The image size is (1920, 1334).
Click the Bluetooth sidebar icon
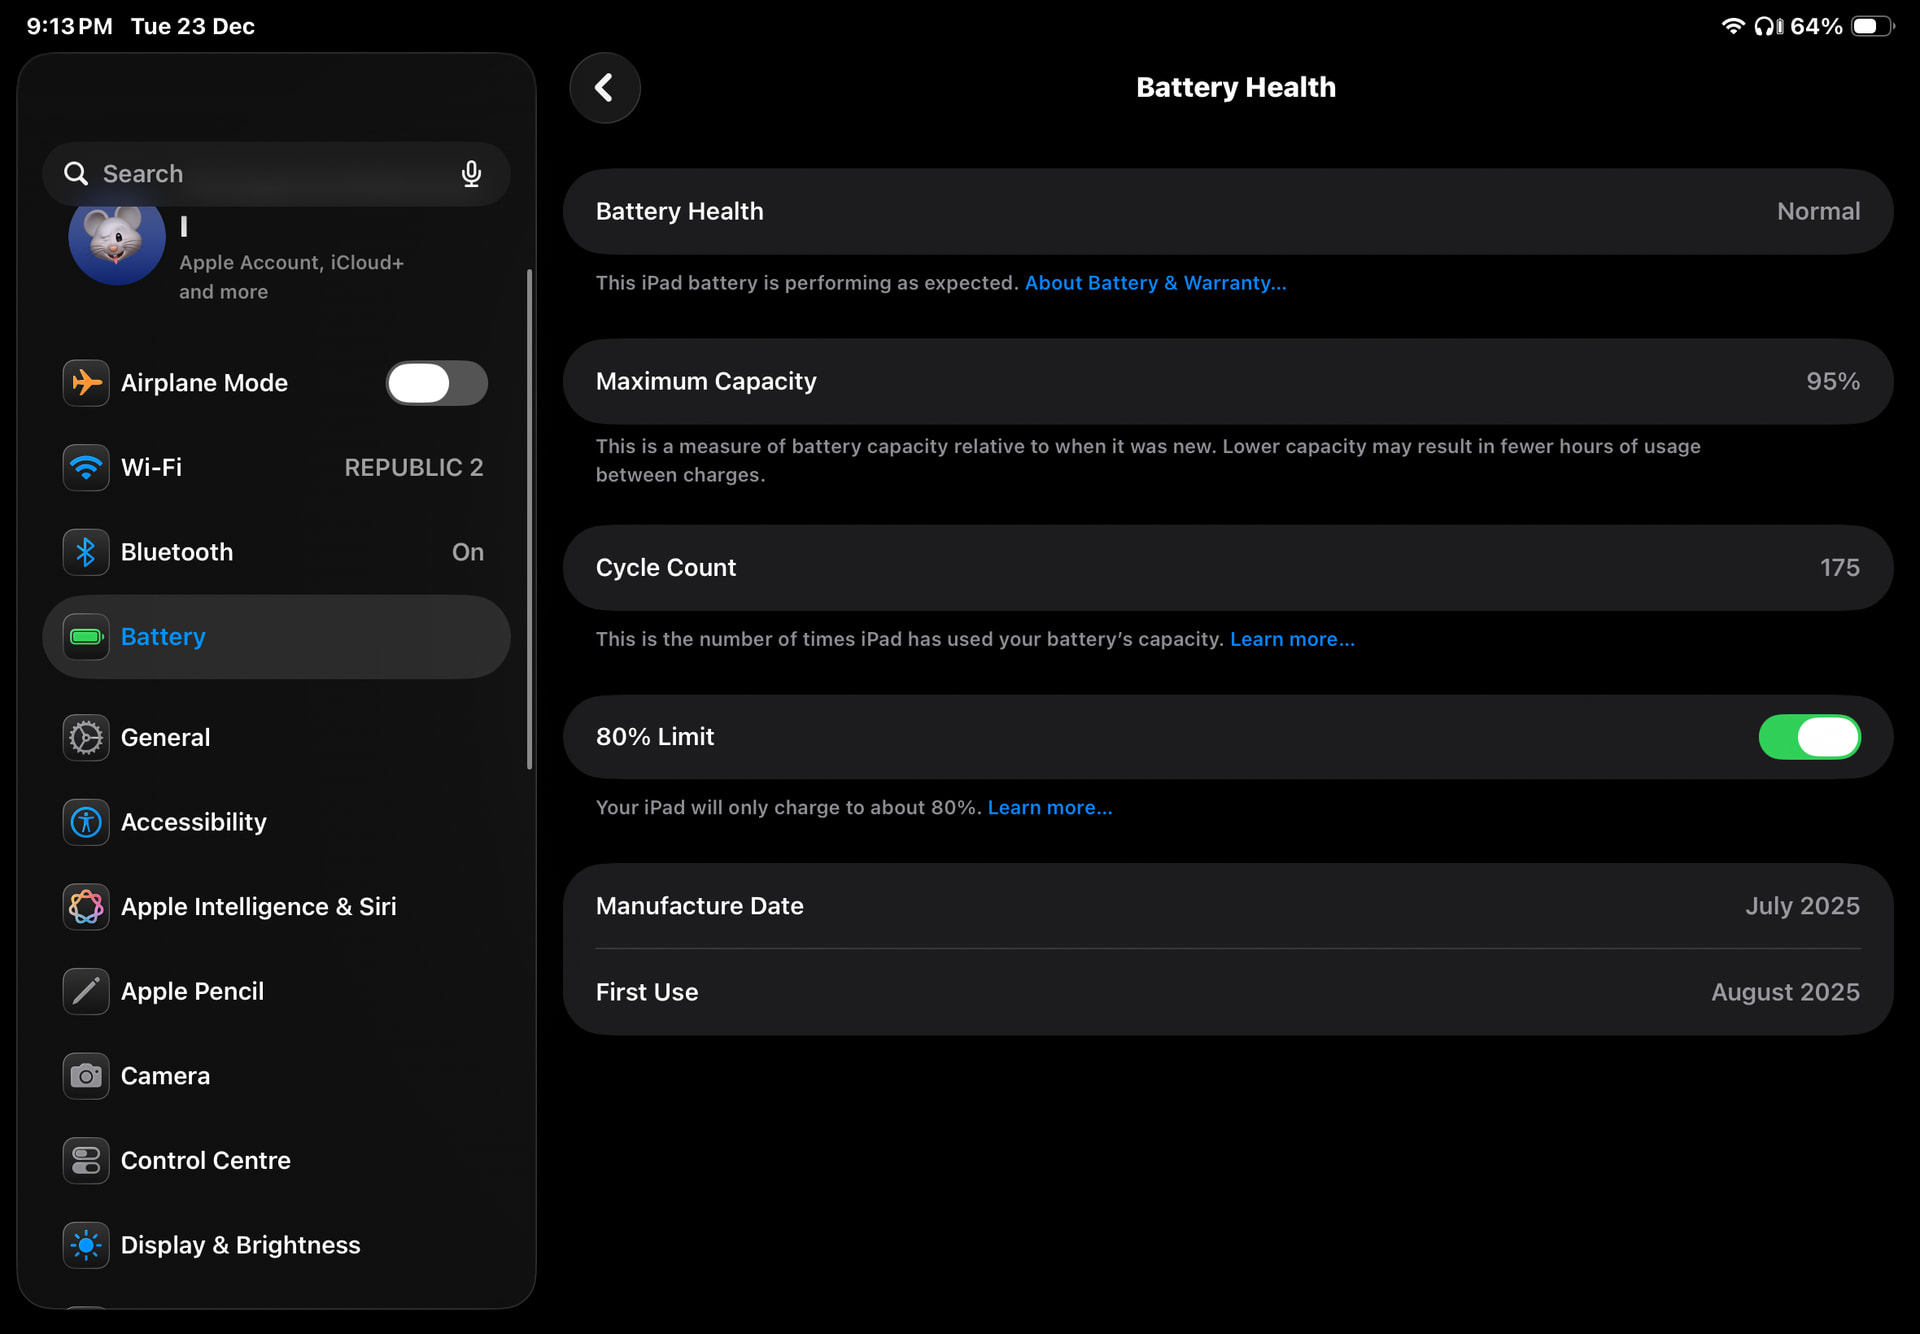(x=86, y=552)
